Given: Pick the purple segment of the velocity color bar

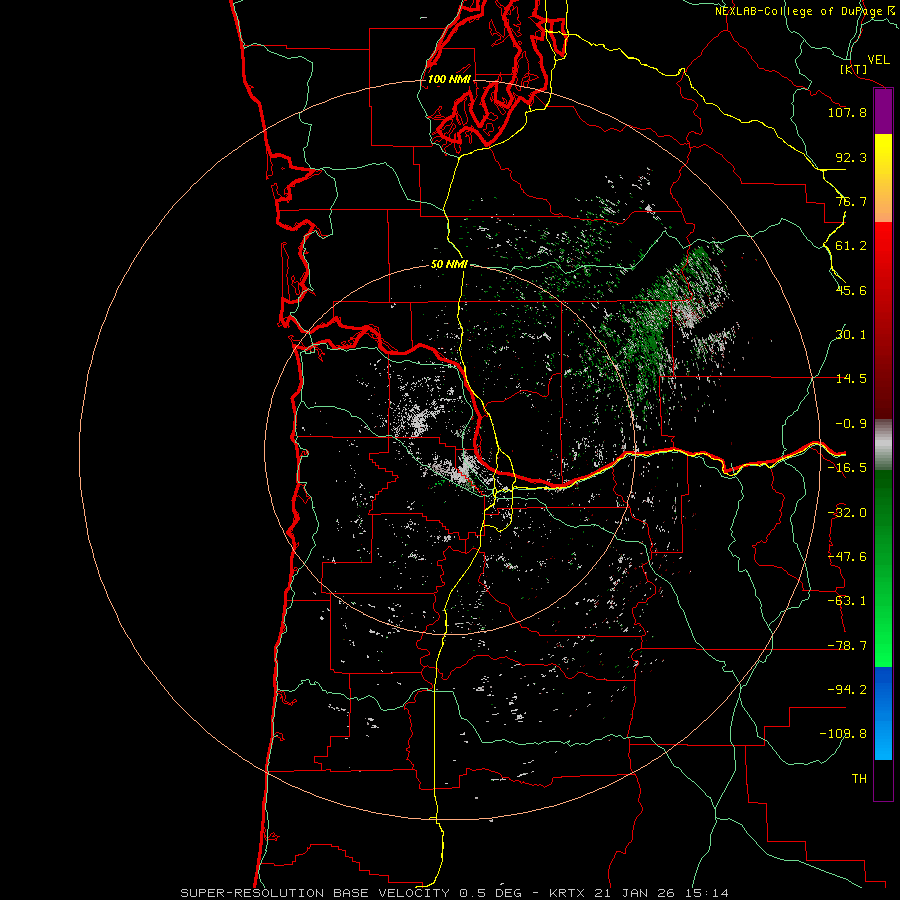Looking at the screenshot, I should pos(883,112).
